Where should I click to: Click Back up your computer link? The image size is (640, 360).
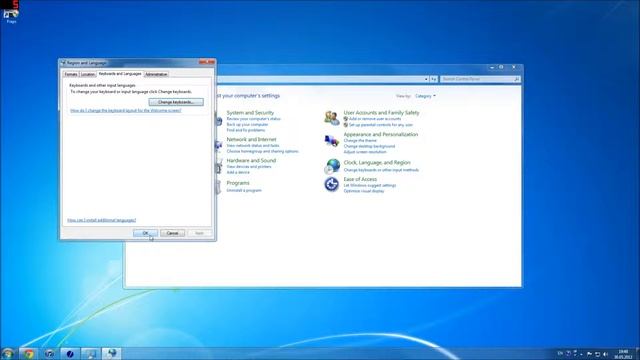[247, 124]
